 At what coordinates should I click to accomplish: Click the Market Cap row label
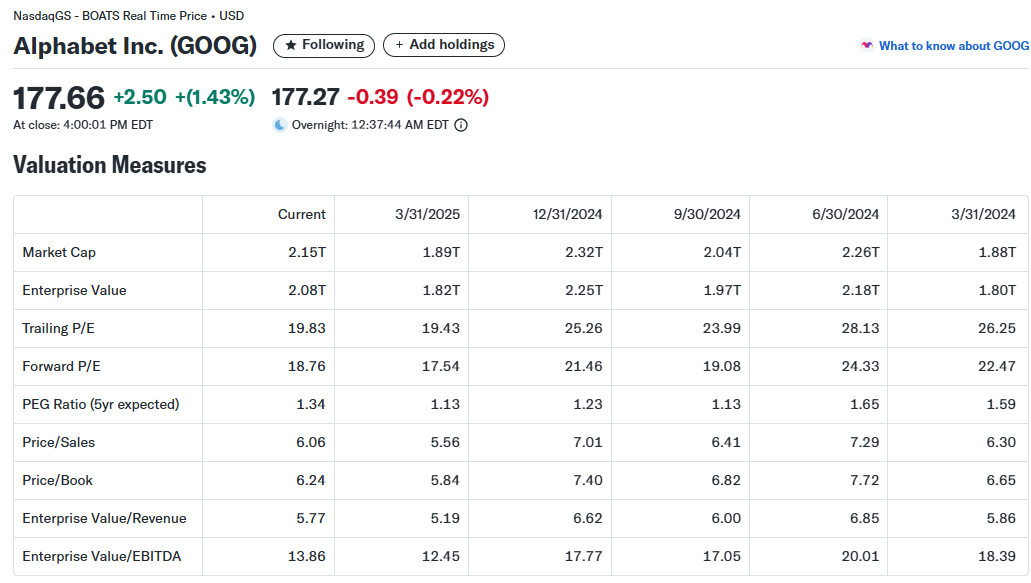[x=59, y=252]
